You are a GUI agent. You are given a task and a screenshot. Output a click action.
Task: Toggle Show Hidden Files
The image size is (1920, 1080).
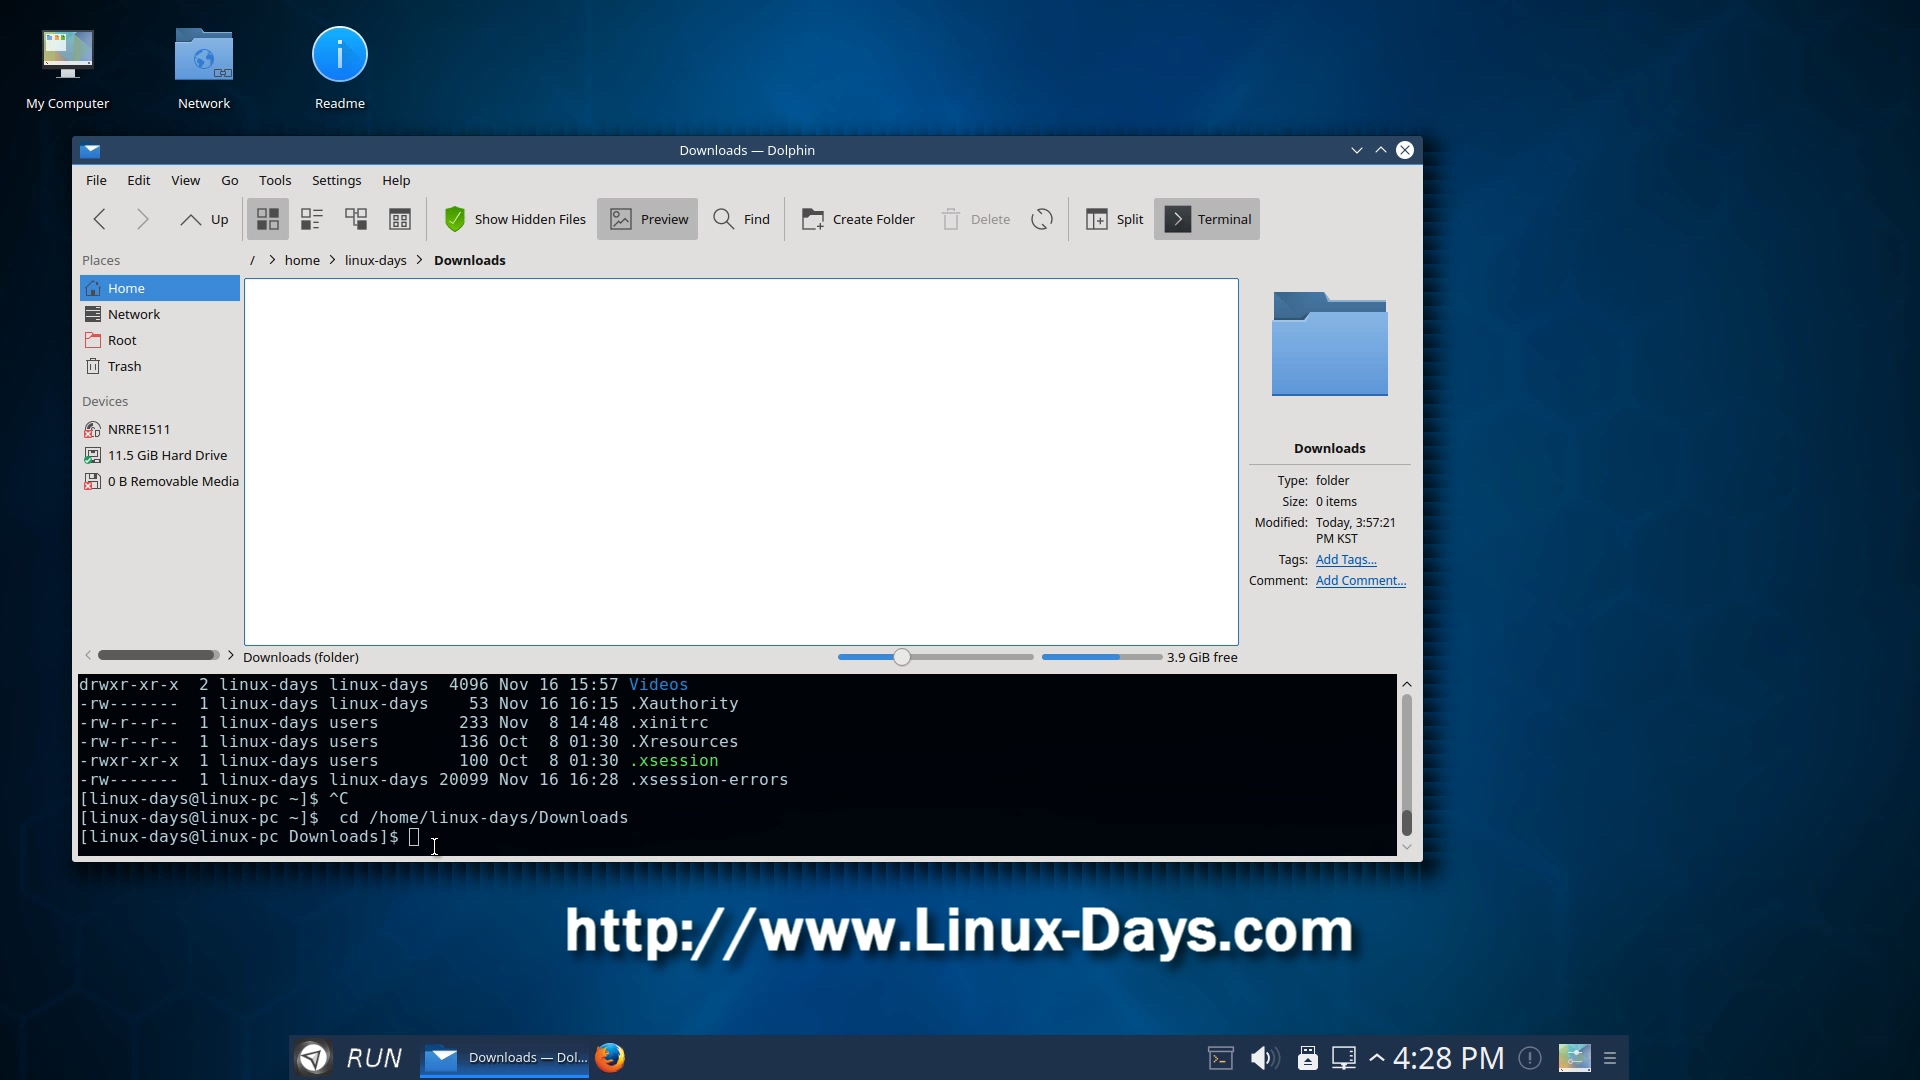pyautogui.click(x=514, y=219)
